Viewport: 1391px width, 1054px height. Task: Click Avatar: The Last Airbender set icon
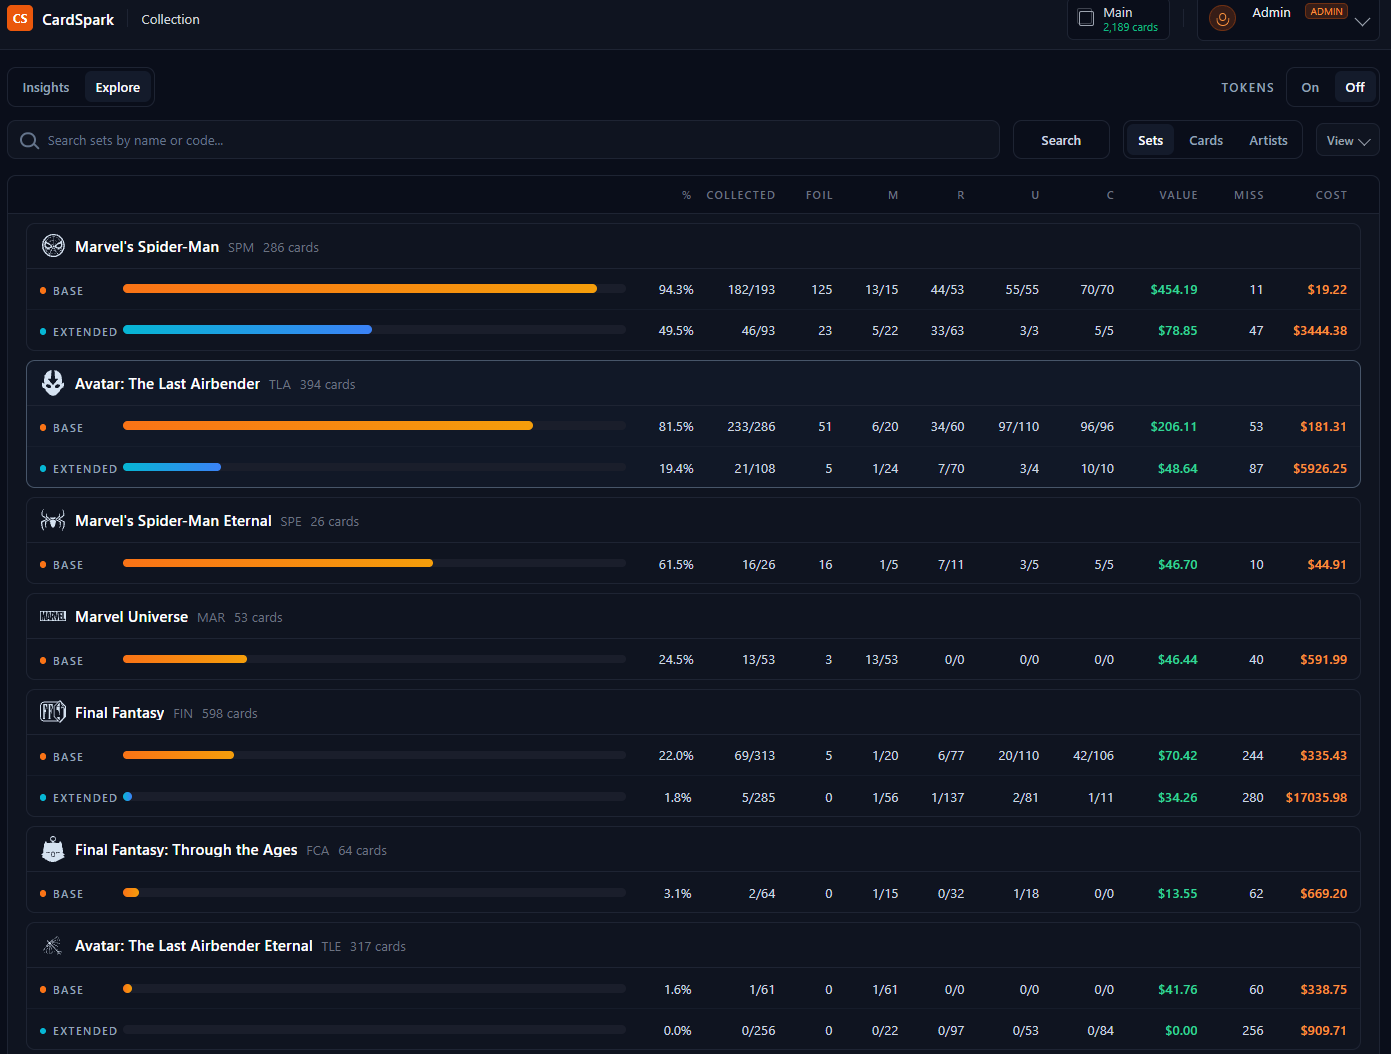tap(53, 383)
